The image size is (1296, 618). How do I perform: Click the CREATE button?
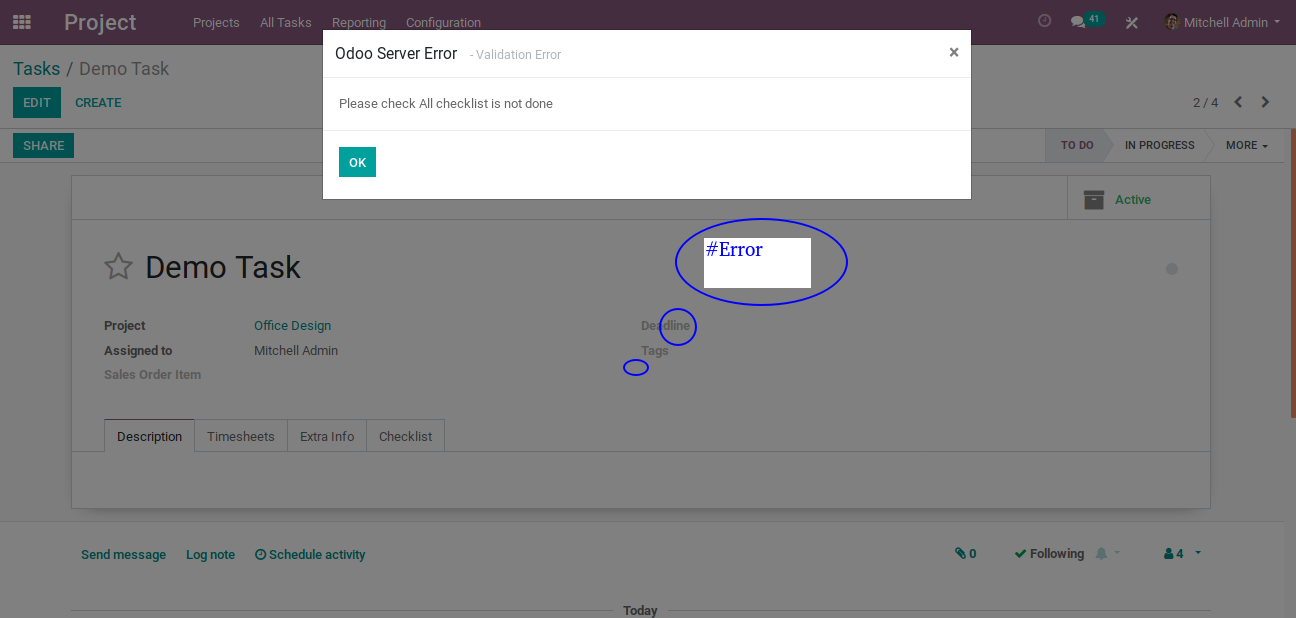pos(98,102)
